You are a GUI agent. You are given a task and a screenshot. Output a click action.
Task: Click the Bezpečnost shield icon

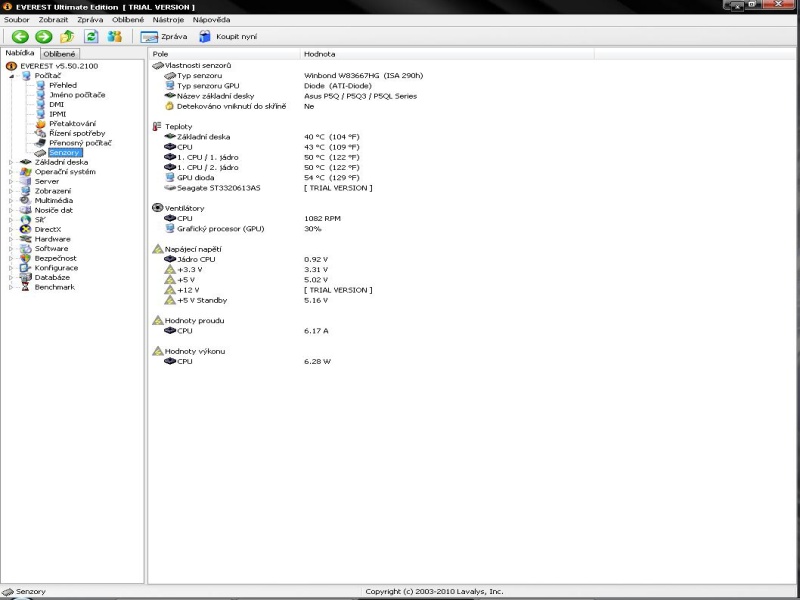pos(26,258)
